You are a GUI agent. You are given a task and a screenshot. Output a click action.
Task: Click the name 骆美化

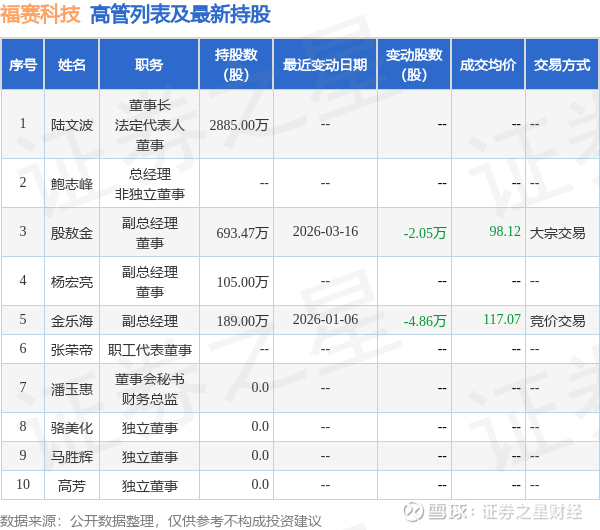(72, 428)
